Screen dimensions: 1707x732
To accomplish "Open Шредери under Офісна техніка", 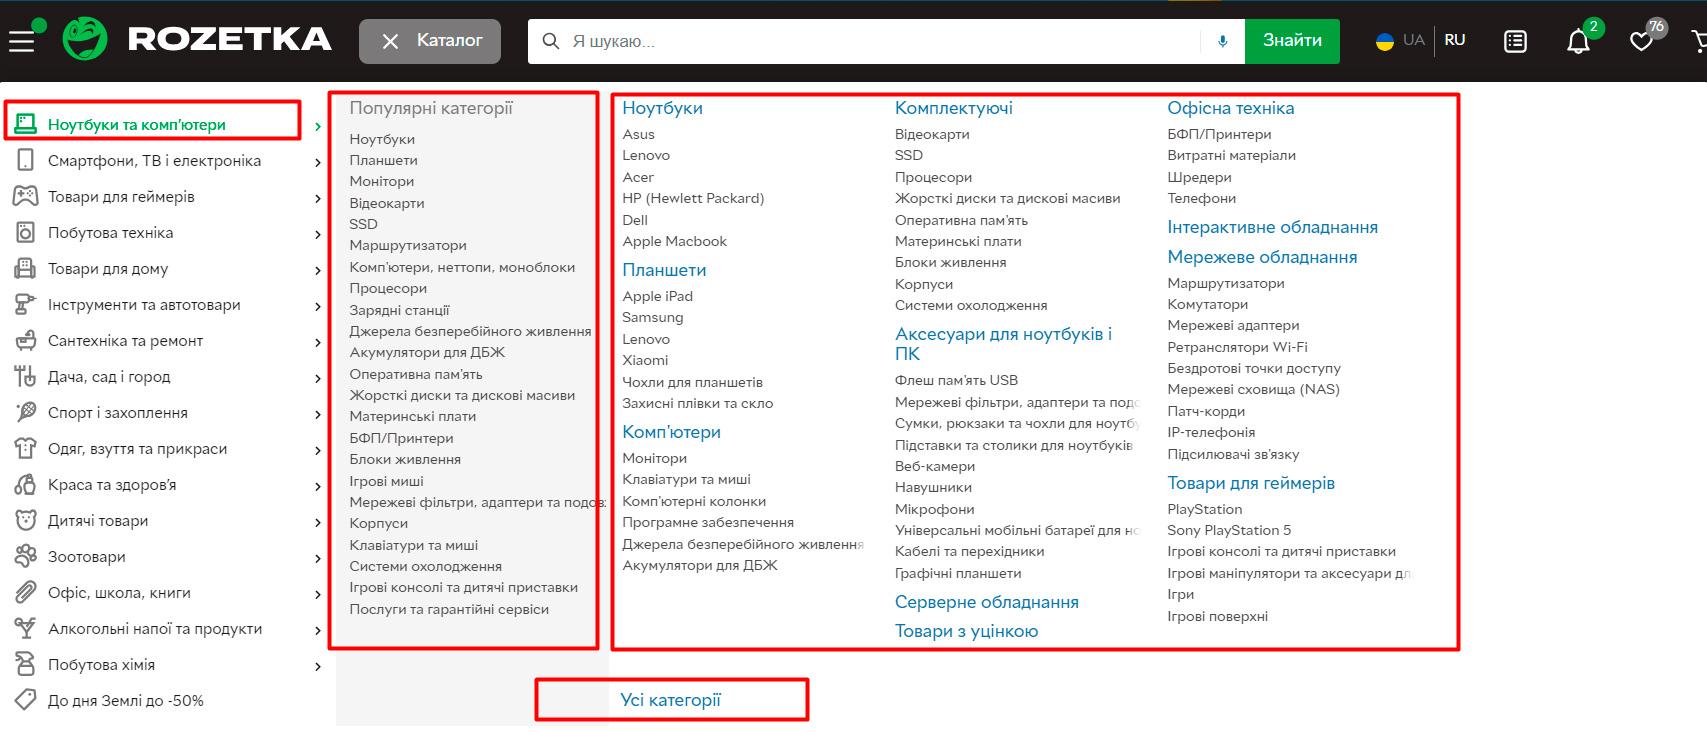I will click(x=1199, y=177).
